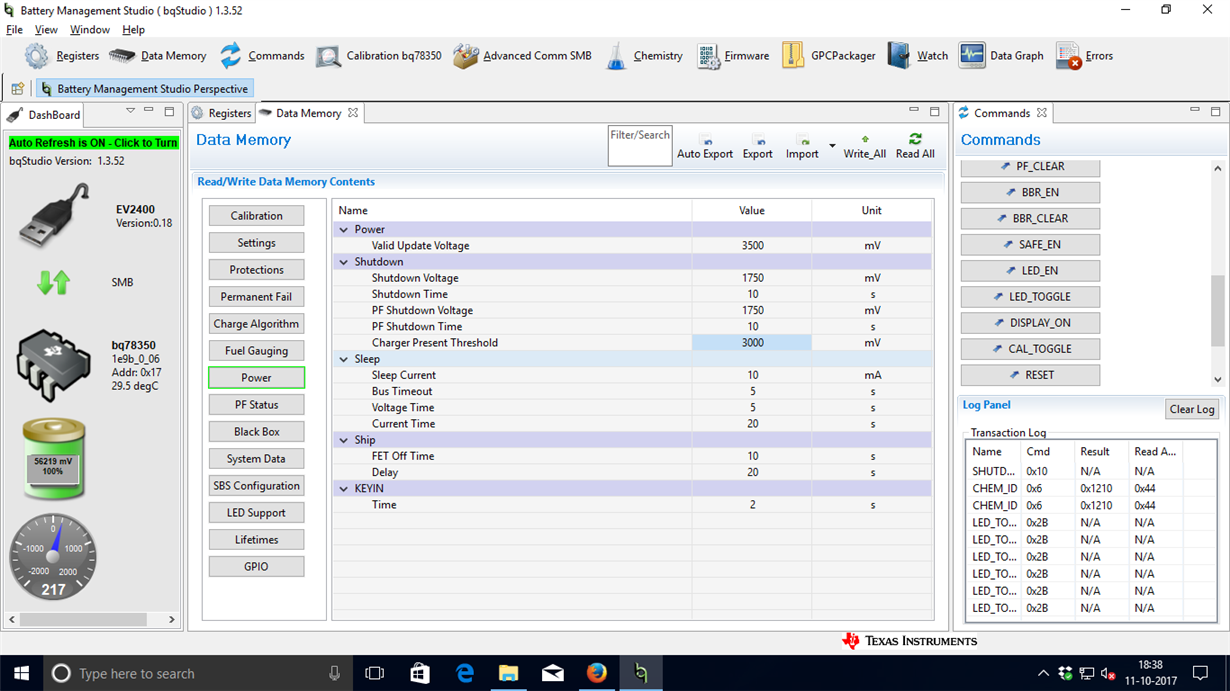Click the Export icon in Data Memory
The height and width of the screenshot is (691, 1230).
[x=757, y=141]
